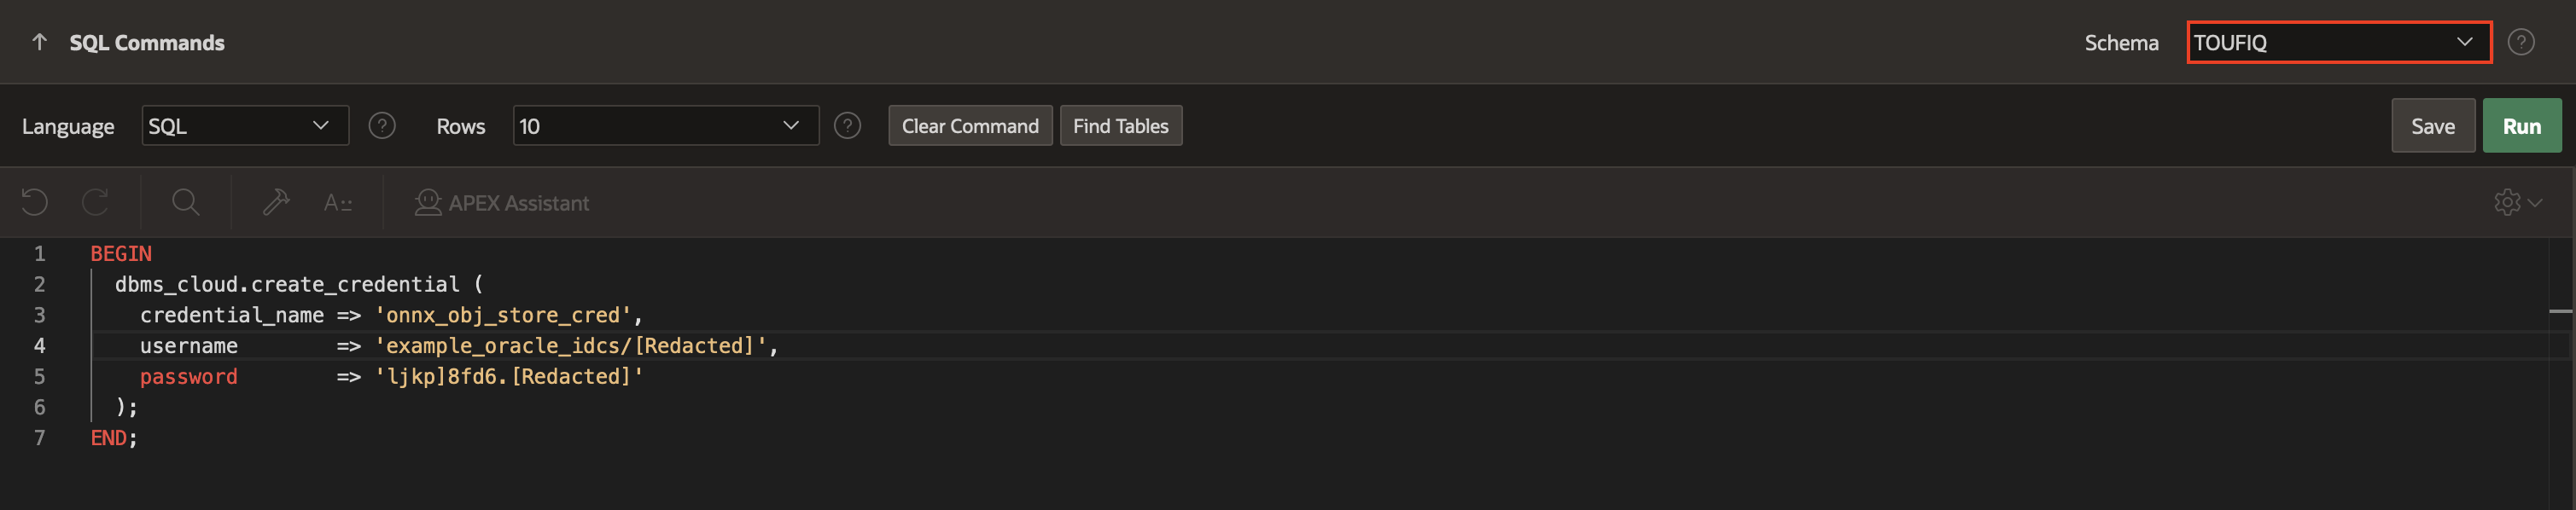Viewport: 2576px width, 510px height.
Task: Click the Redo icon in editor toolbar
Action: 95,203
